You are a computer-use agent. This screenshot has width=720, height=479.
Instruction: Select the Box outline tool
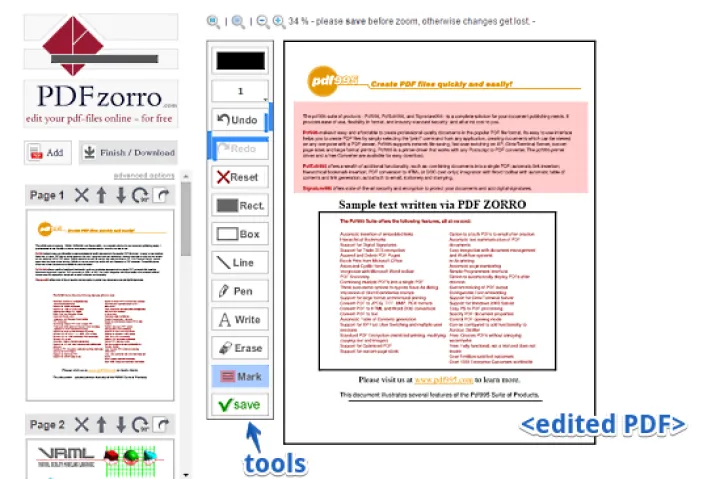[x=240, y=234]
